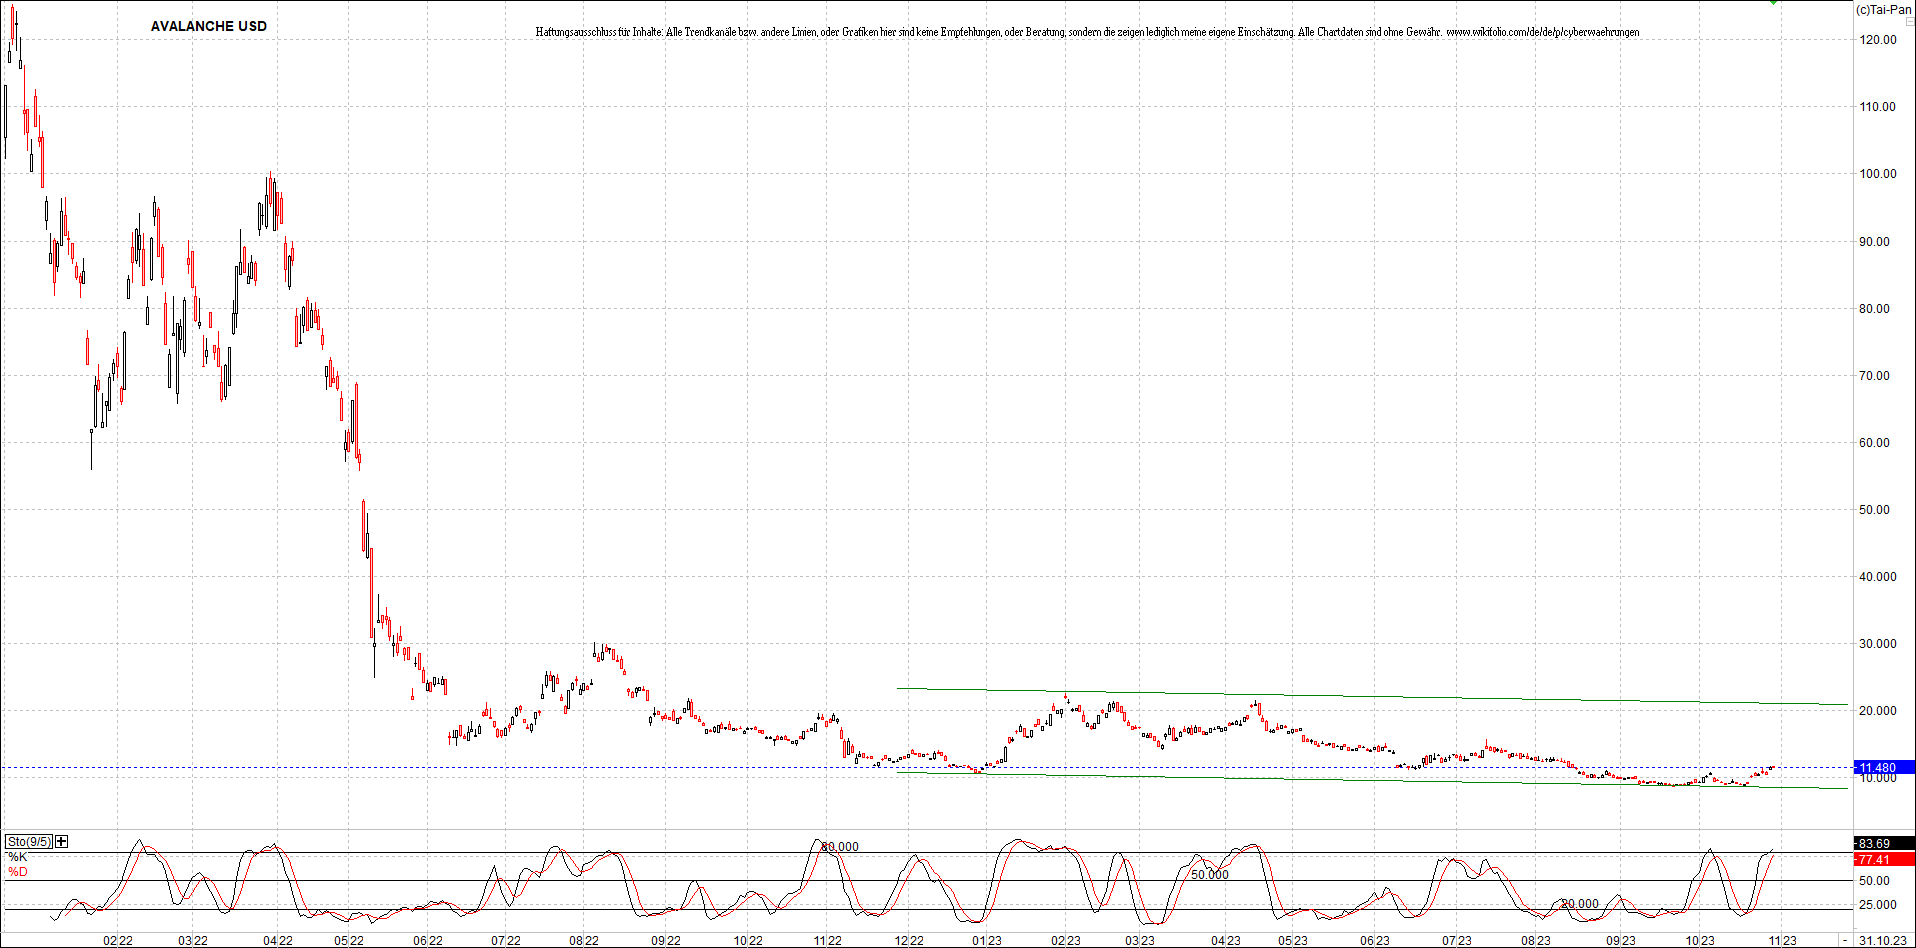1916x948 pixels.
Task: Click the 50.000 midline label in the stochastic panel
Action: (1209, 873)
